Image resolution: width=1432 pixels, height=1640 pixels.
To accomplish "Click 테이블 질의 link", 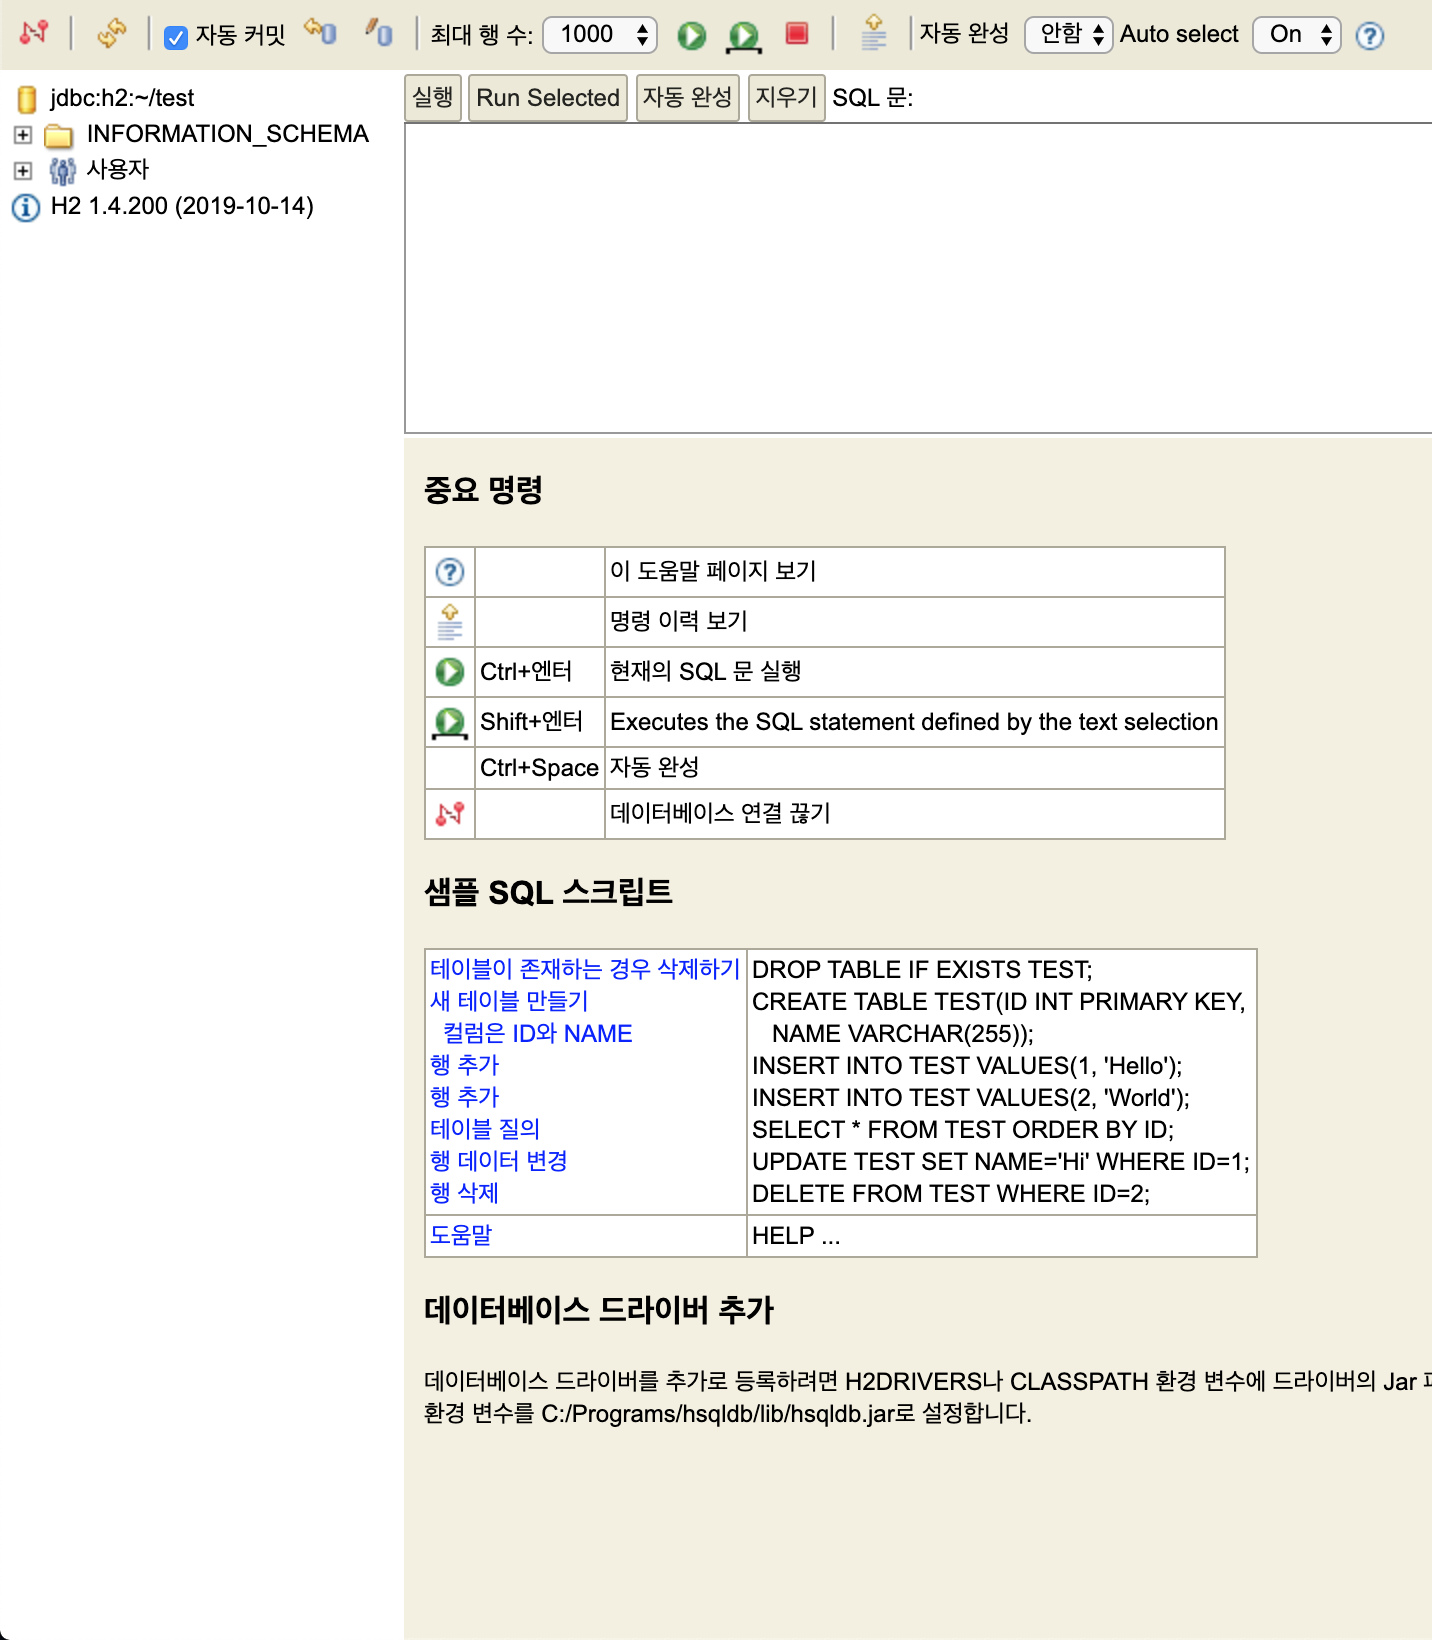I will pos(485,1129).
